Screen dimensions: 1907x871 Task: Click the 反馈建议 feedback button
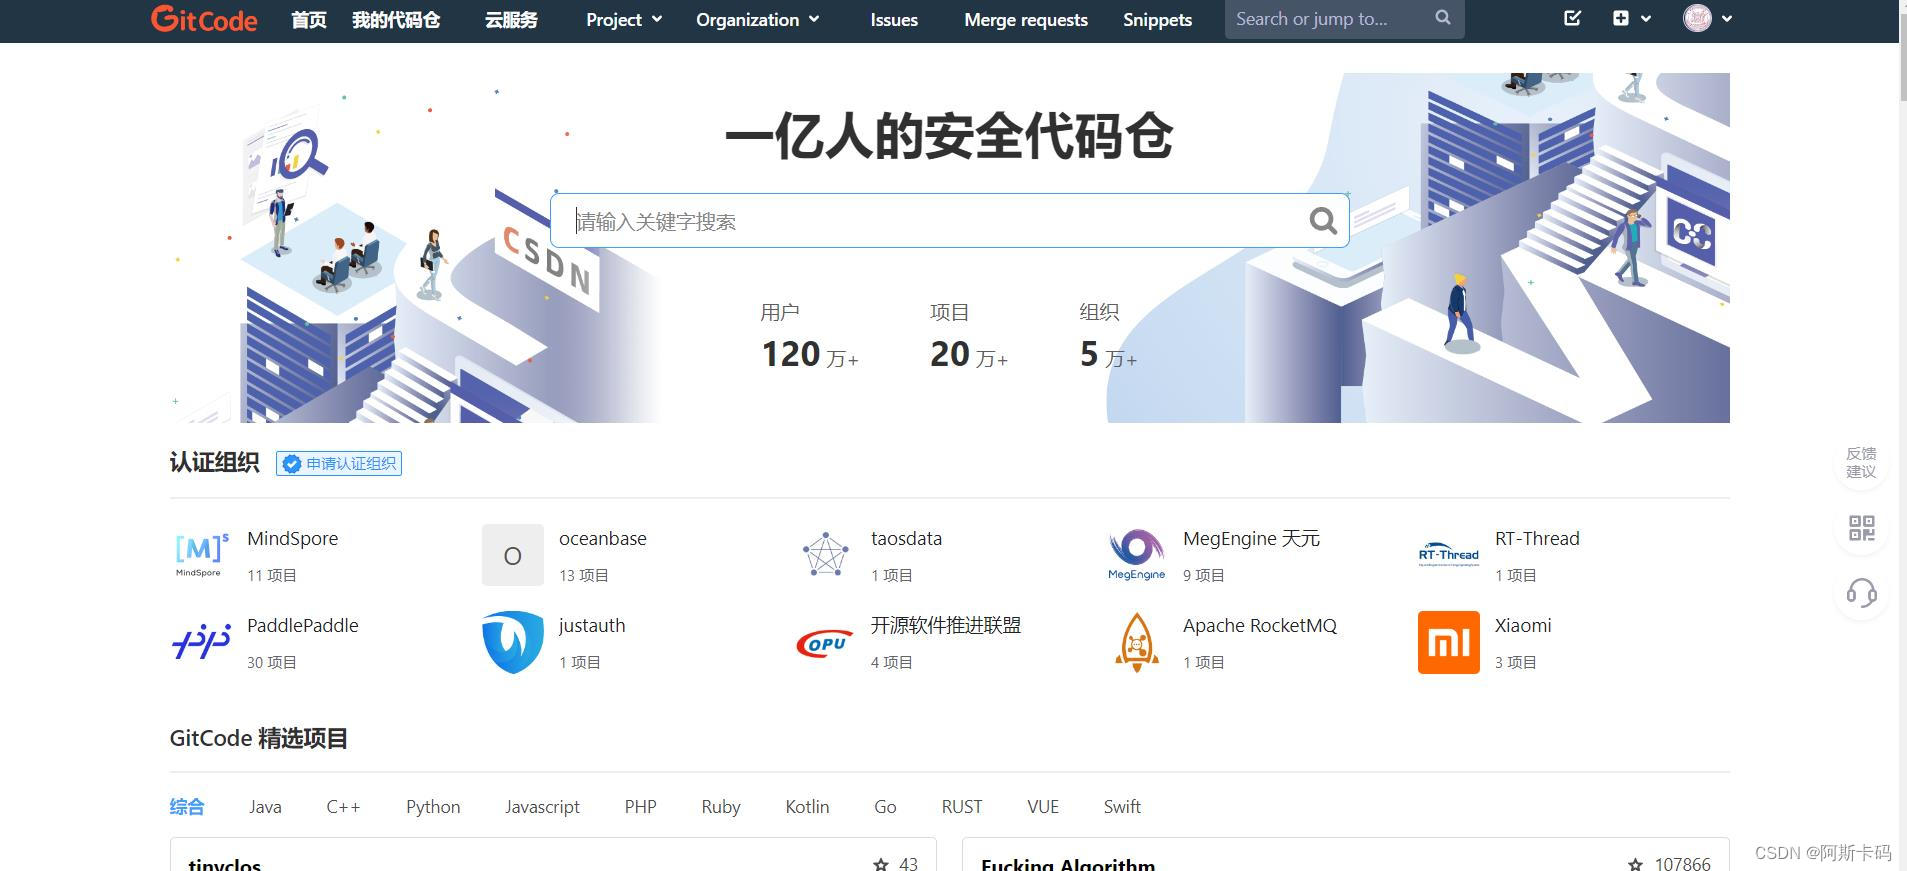click(x=1861, y=463)
